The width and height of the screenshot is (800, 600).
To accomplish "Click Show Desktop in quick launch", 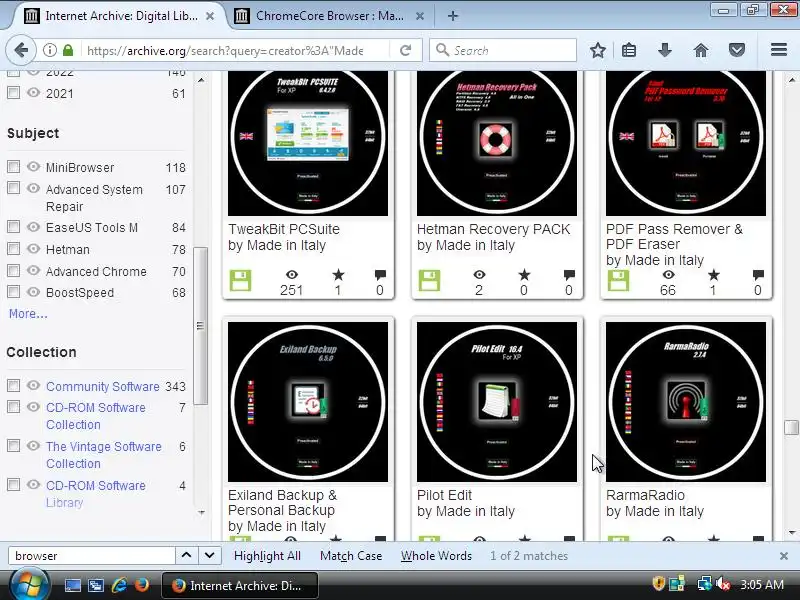I will coord(72,585).
